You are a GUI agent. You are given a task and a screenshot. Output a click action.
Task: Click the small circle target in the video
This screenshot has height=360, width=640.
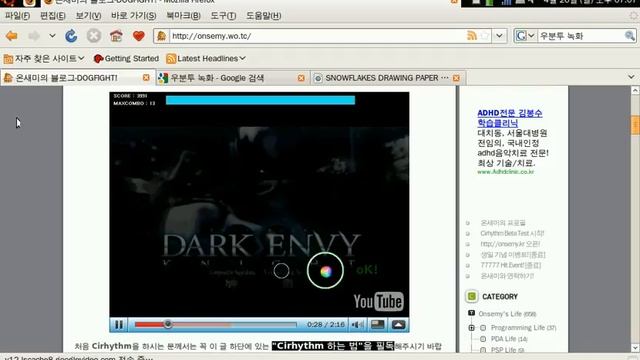(281, 270)
